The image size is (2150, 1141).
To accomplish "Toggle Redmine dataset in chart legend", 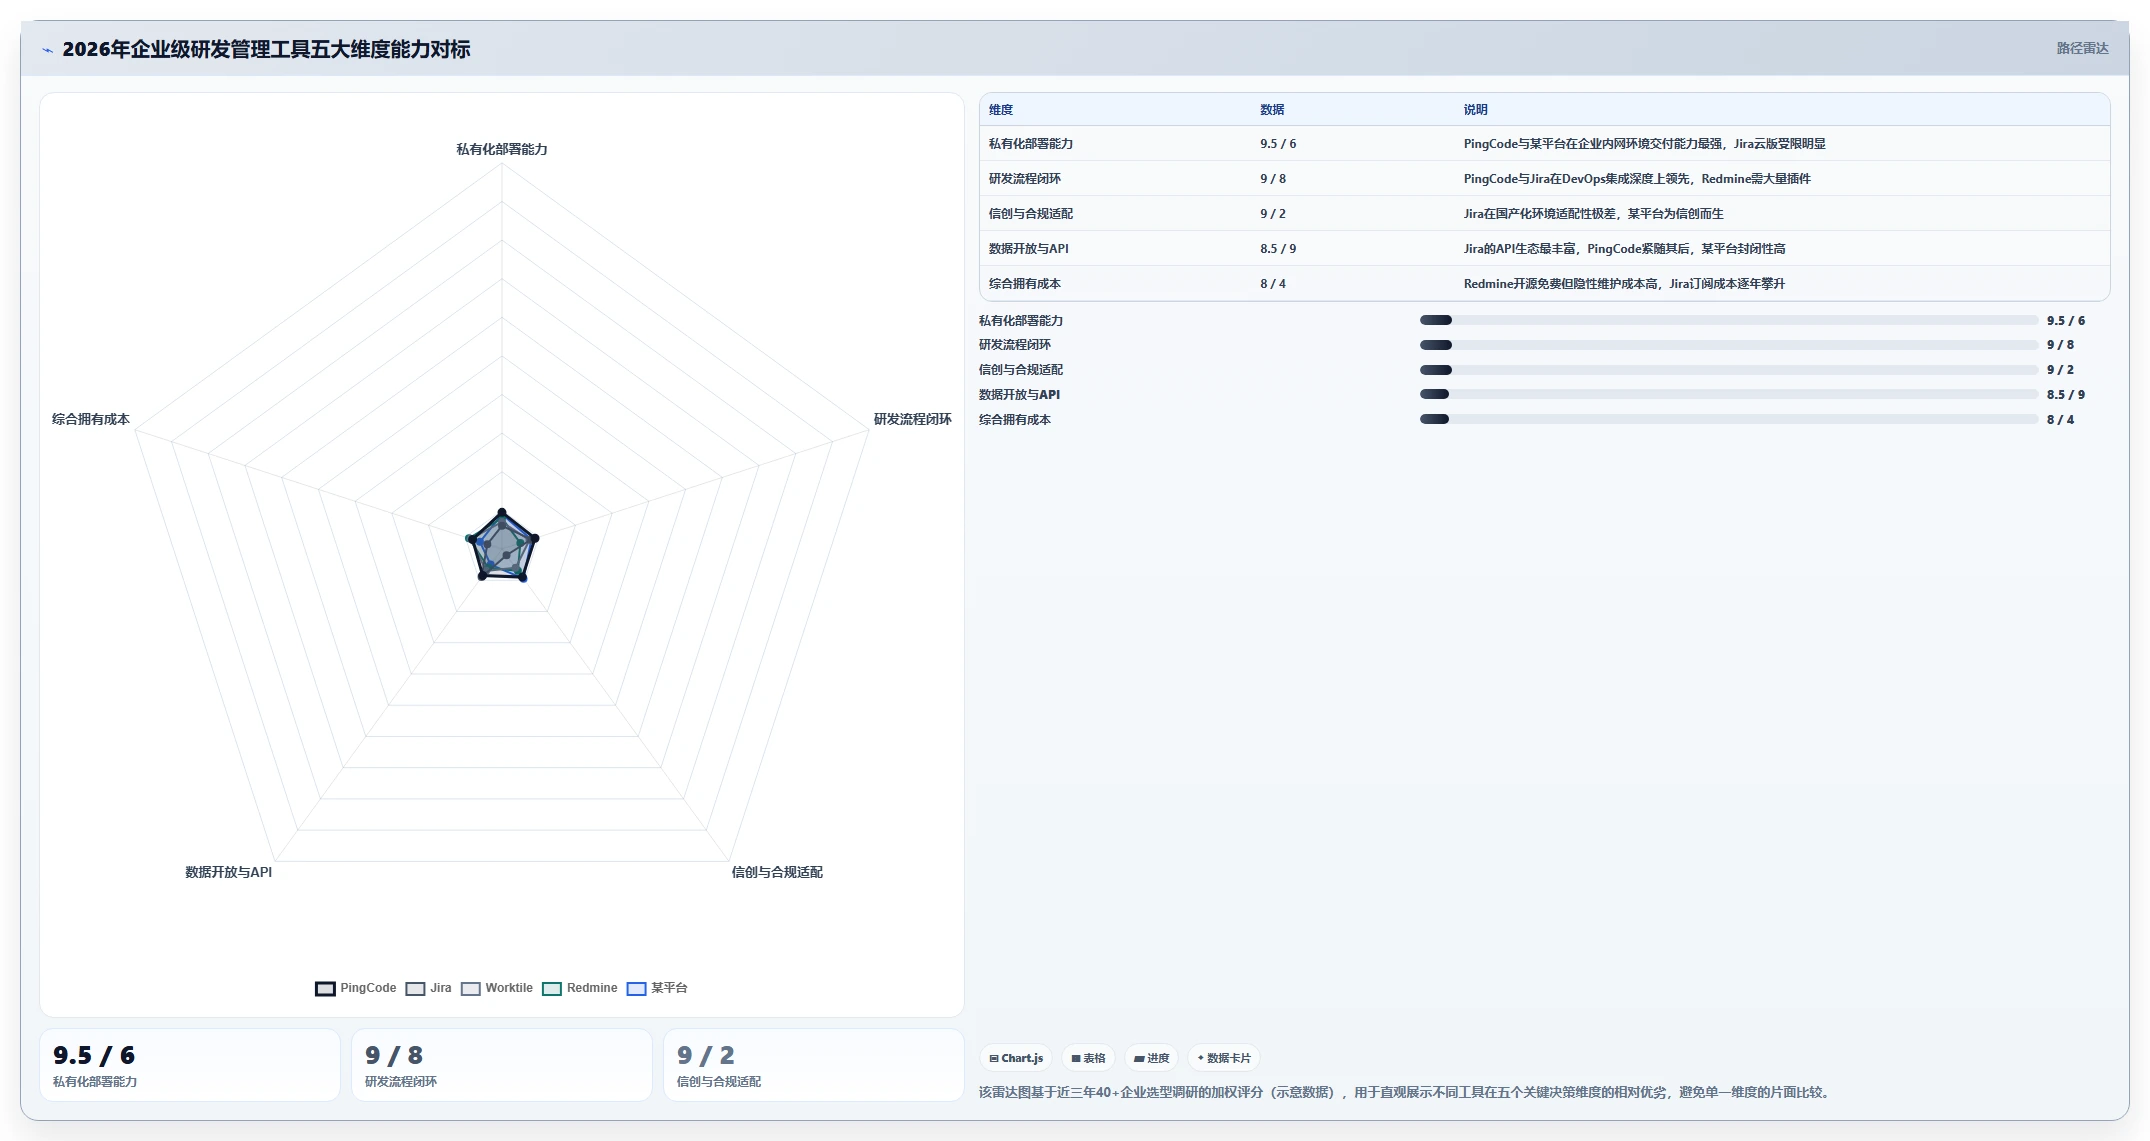I will 579,988.
